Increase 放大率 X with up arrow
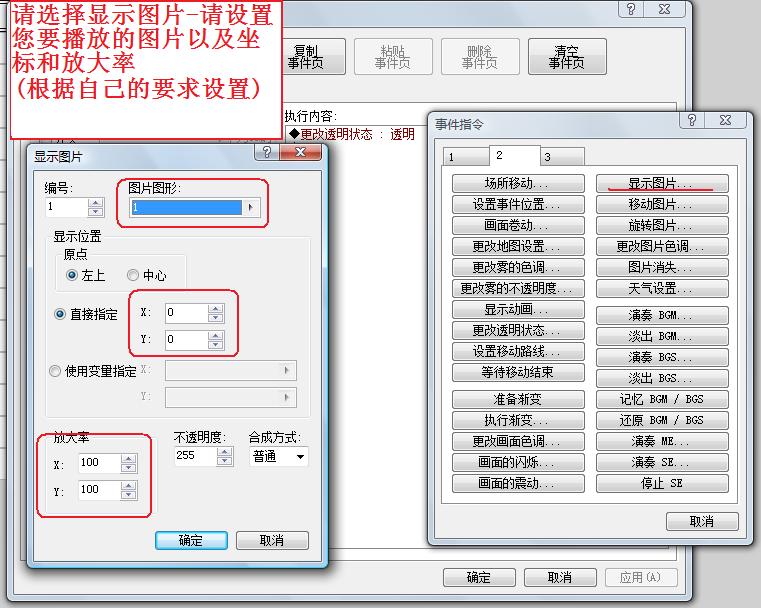The width and height of the screenshot is (761, 608). (x=128, y=458)
